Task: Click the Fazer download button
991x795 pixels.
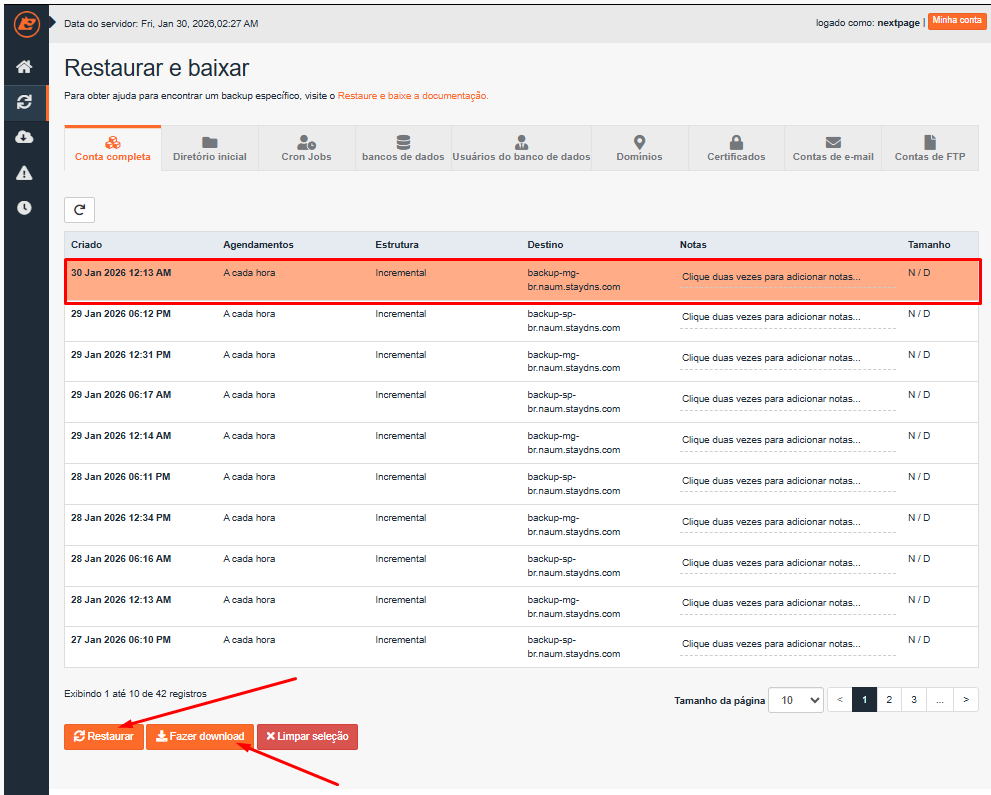Action: coord(200,737)
